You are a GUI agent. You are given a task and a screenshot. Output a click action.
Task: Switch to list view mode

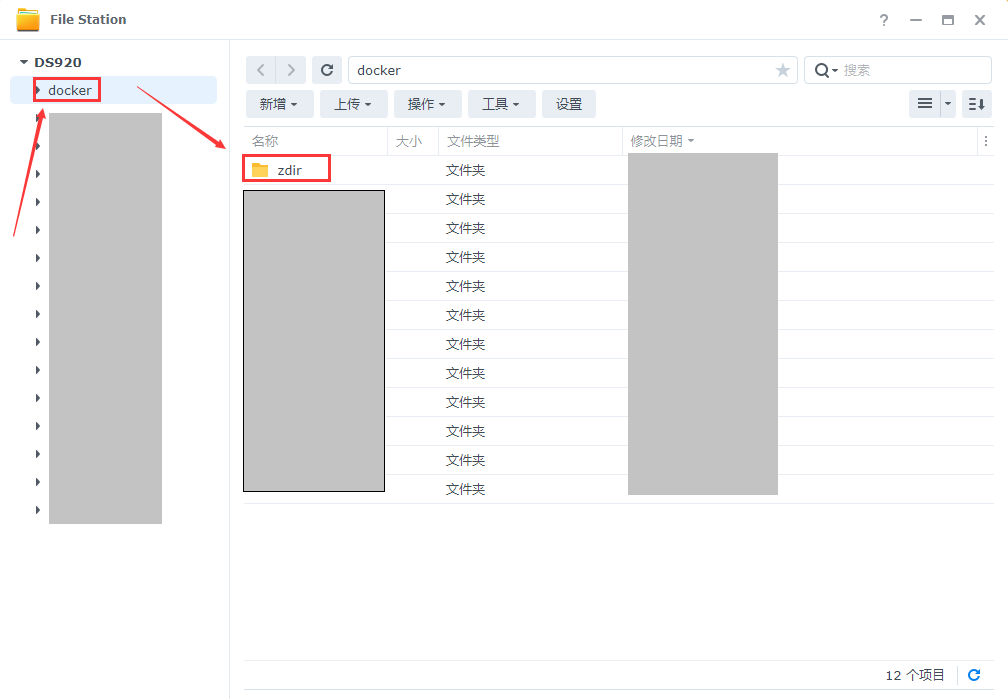[x=924, y=104]
